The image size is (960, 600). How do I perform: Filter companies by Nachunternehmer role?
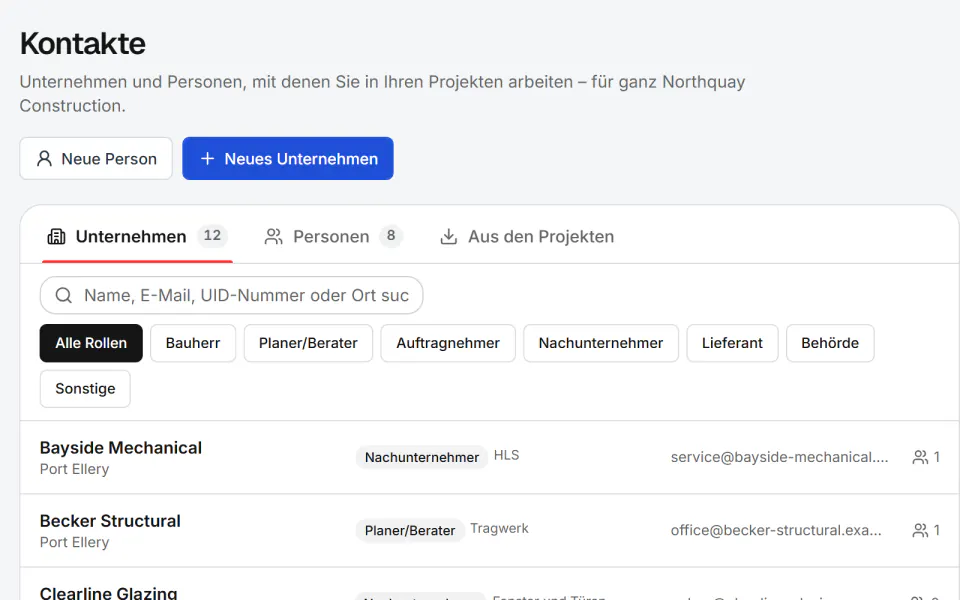tap(601, 343)
